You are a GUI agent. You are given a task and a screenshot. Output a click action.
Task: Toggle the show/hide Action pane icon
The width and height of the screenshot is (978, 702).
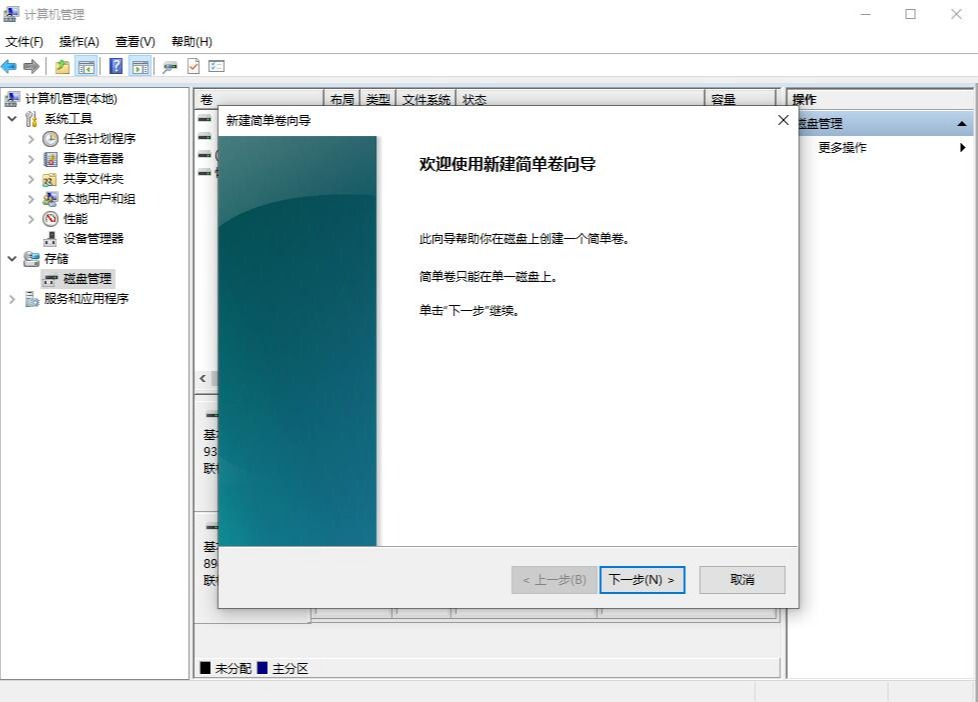tap(140, 66)
